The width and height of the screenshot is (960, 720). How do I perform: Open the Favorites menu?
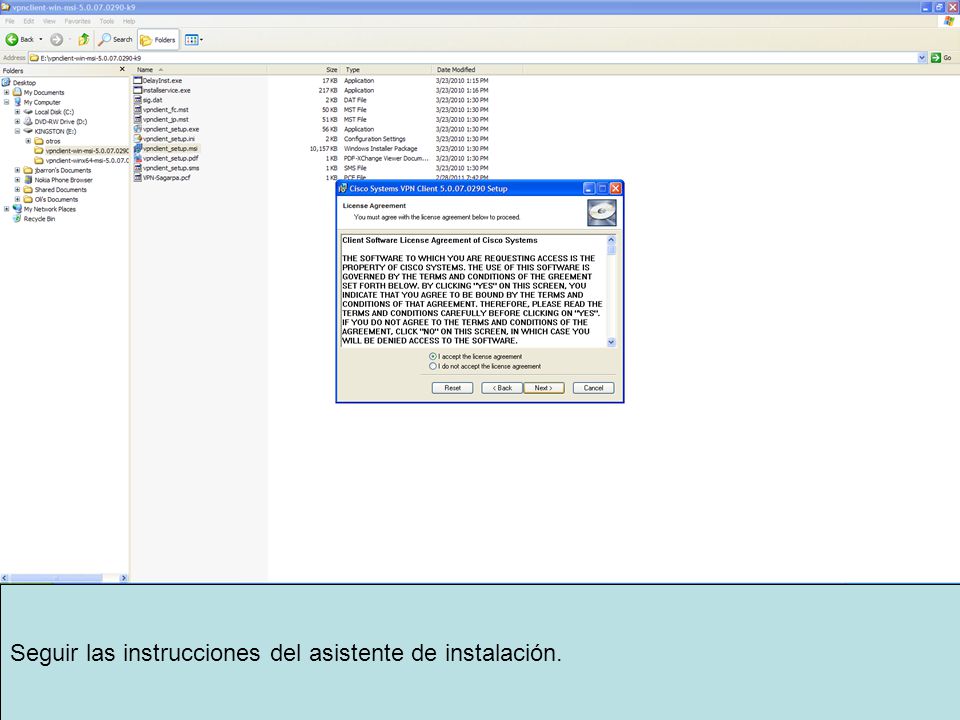click(x=77, y=21)
